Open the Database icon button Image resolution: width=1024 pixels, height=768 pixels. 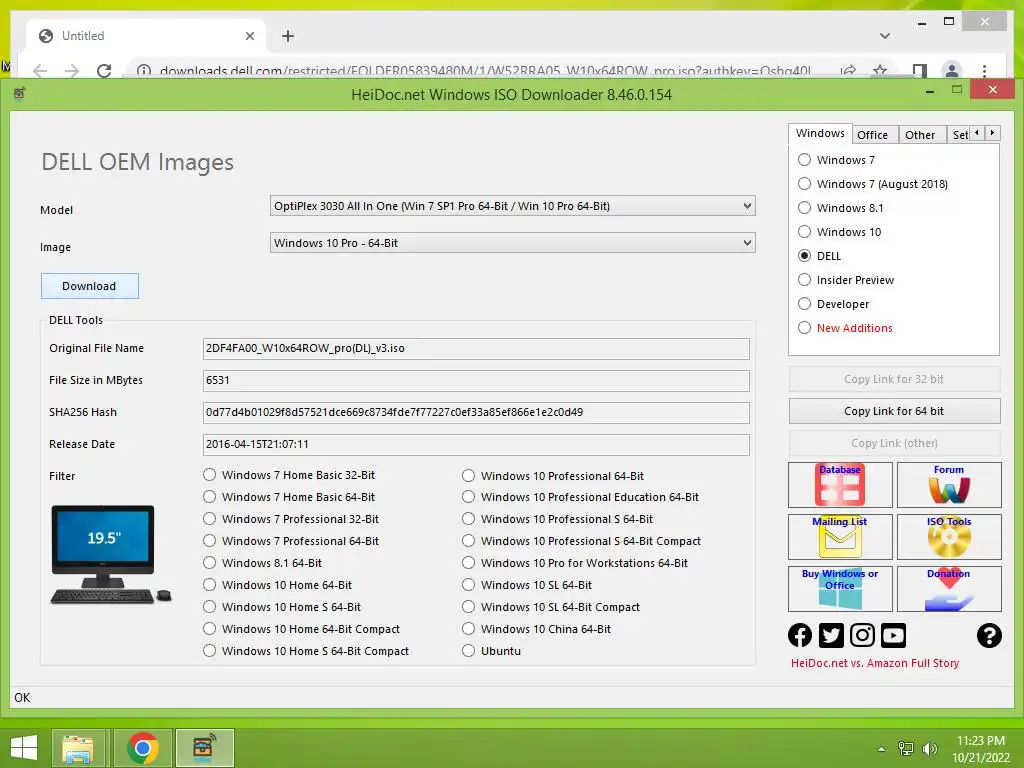(840, 485)
